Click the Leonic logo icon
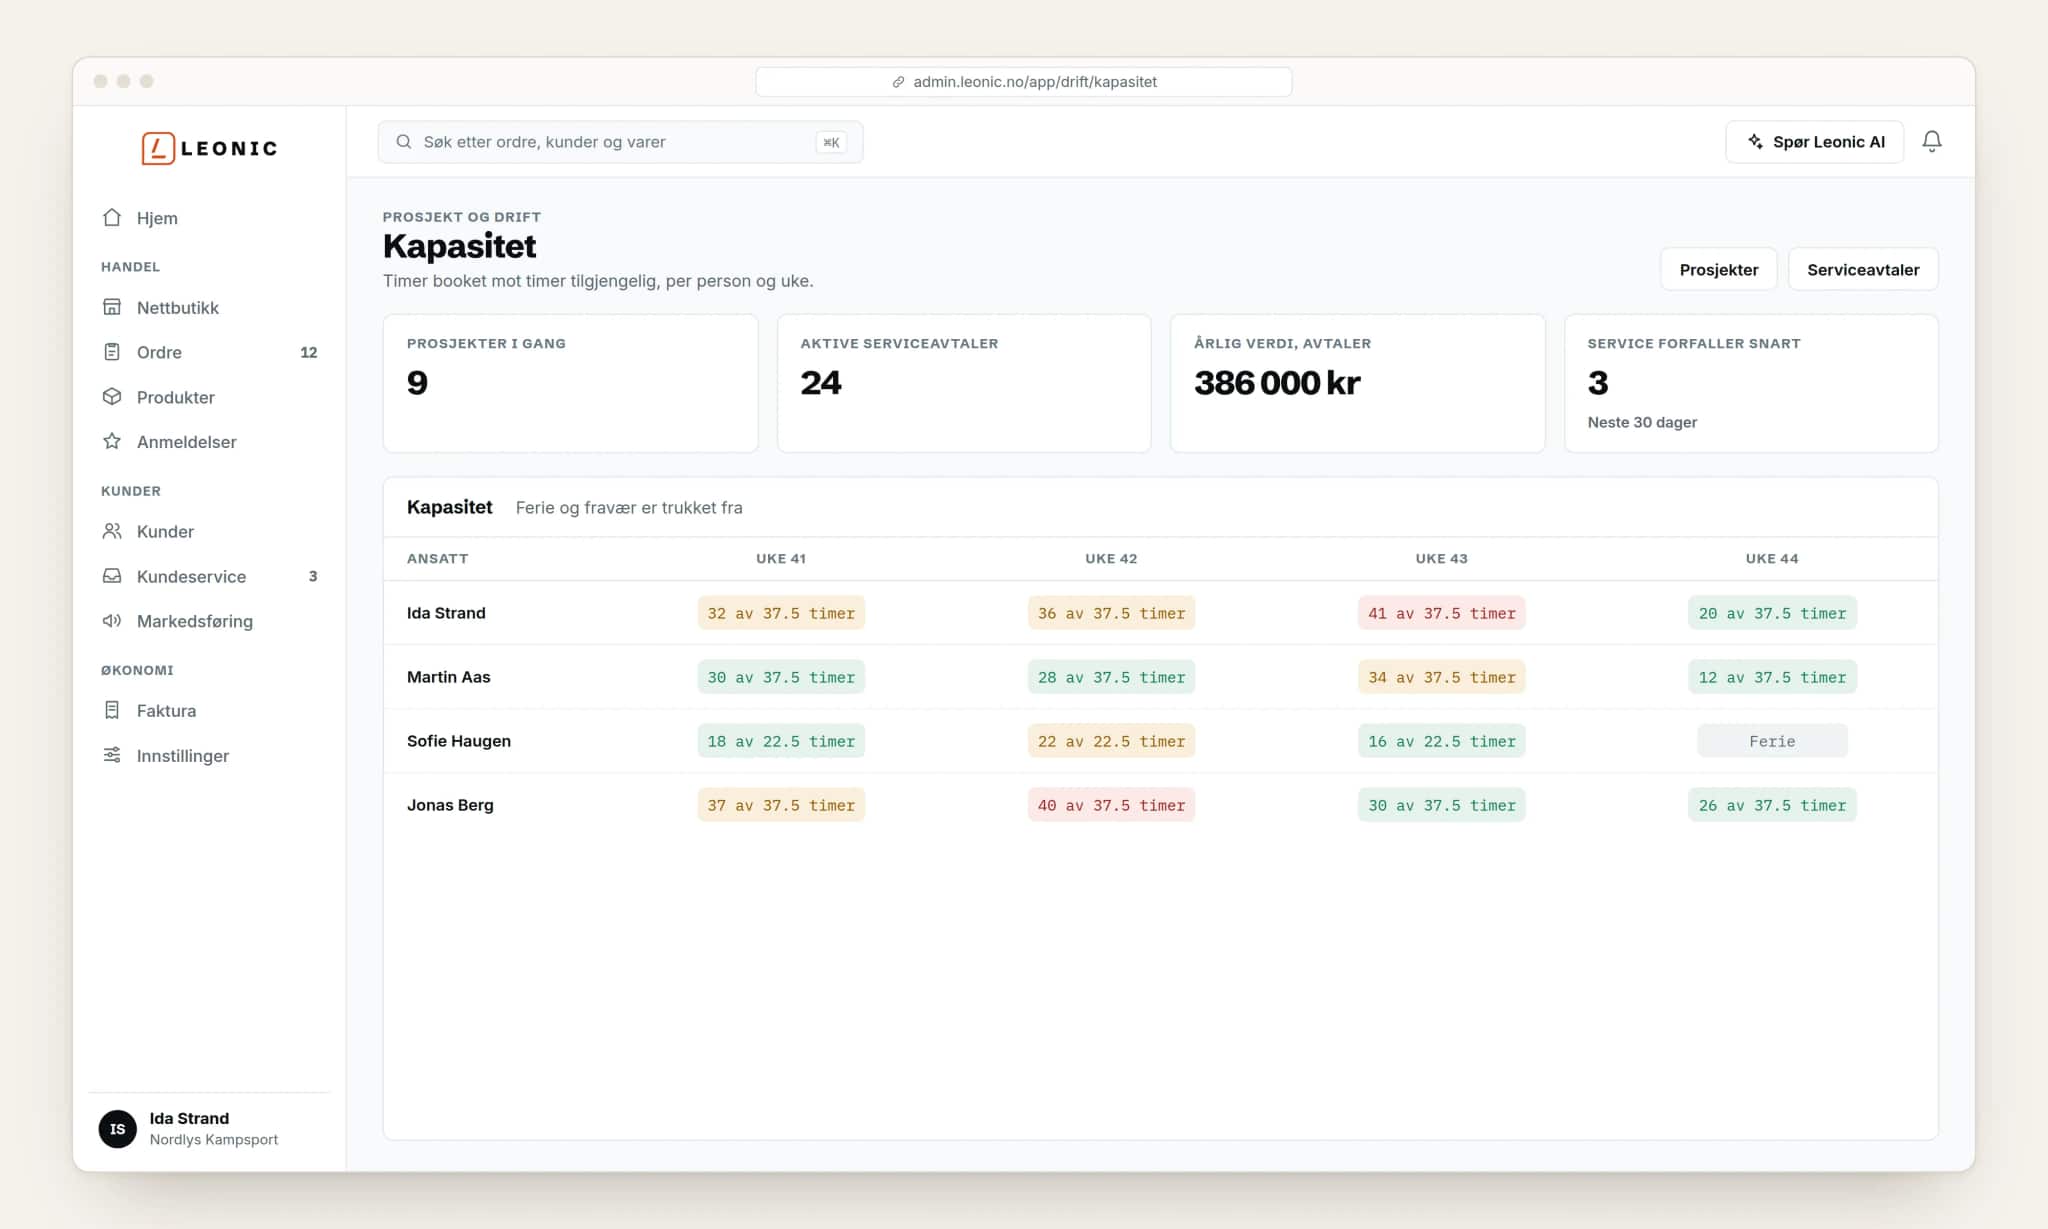 (x=158, y=148)
